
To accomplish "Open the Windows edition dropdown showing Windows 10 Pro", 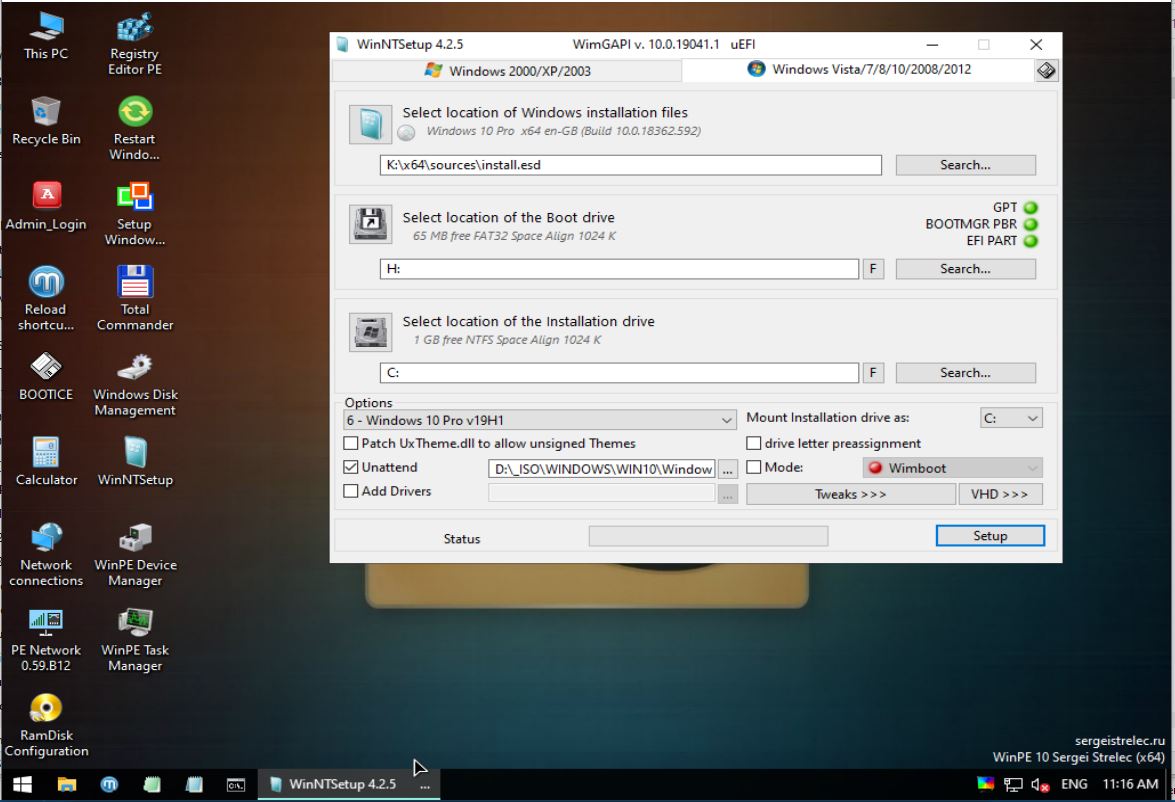I will click(540, 418).
